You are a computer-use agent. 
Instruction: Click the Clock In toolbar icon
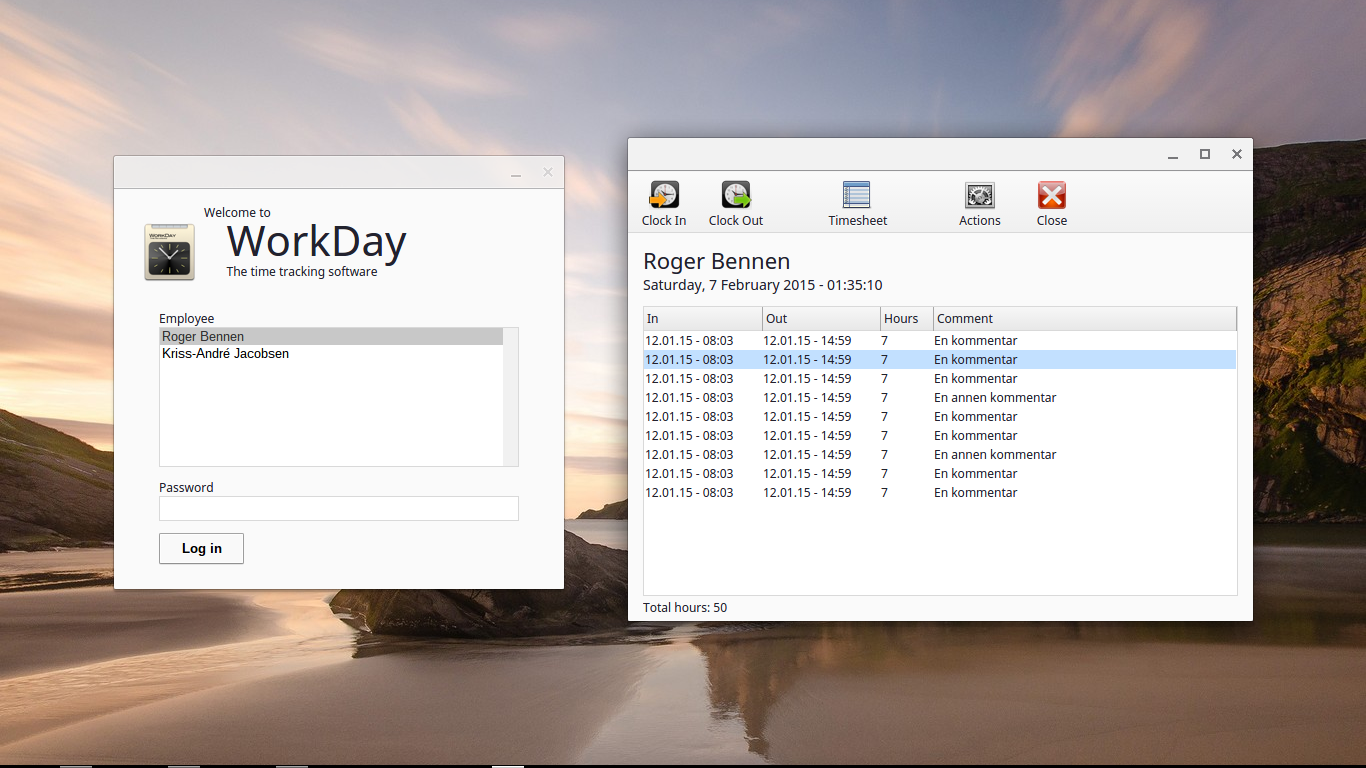[664, 204]
